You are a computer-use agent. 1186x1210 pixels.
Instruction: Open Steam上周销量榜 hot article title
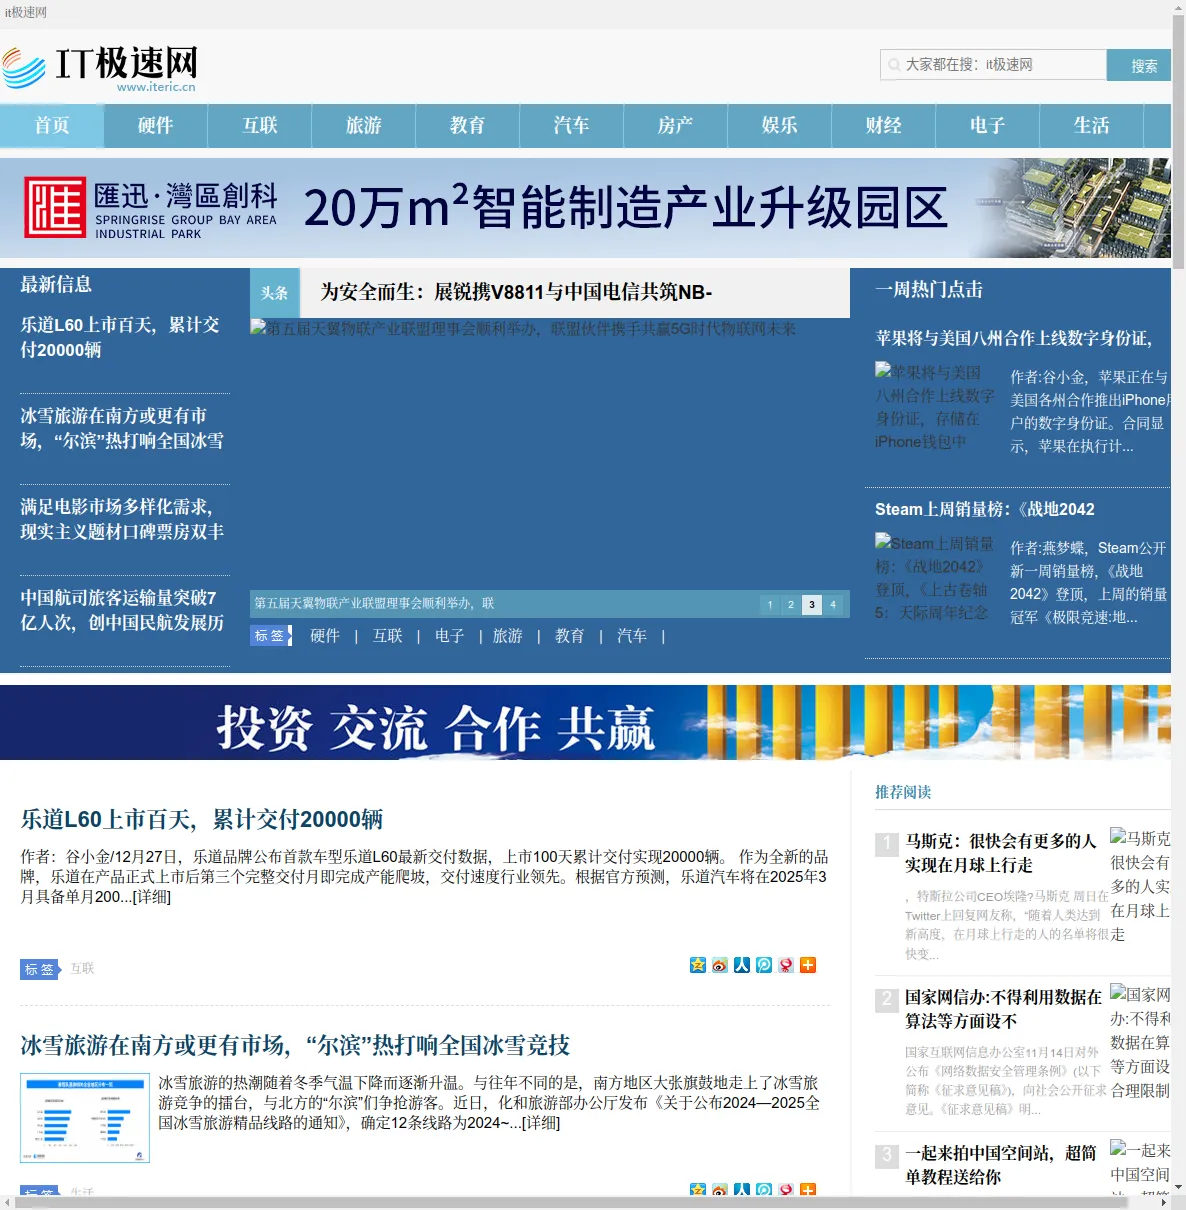click(985, 509)
